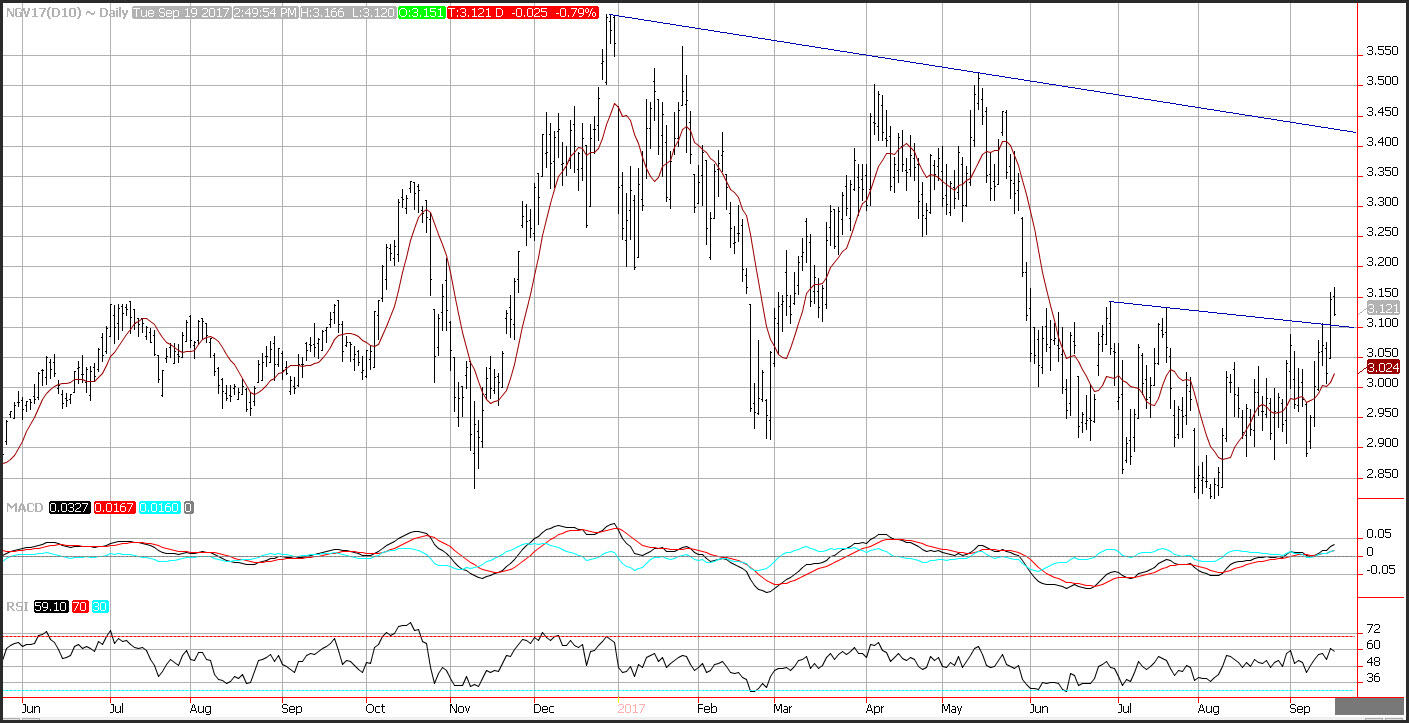Click the gray scrollbar thumb at bottom right
Image resolution: width=1409 pixels, height=723 pixels.
1368,708
